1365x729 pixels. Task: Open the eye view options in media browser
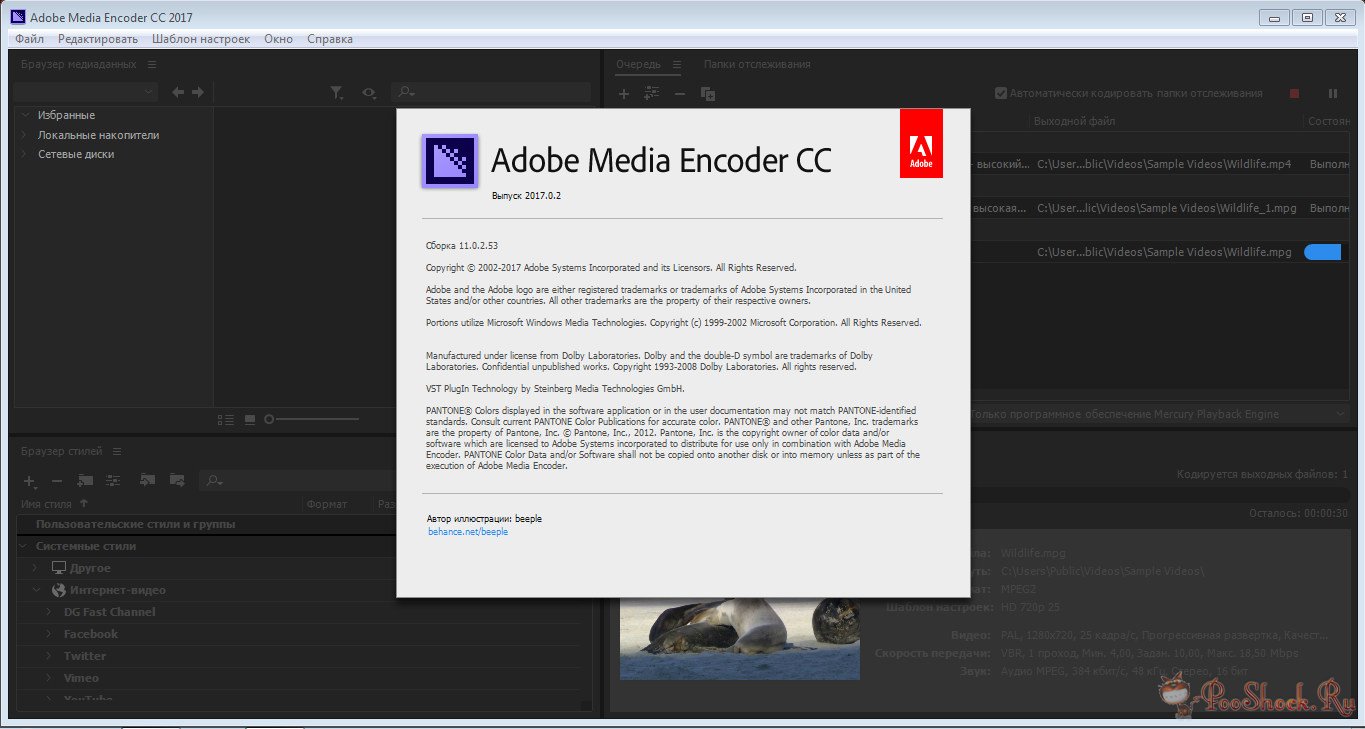pyautogui.click(x=369, y=93)
